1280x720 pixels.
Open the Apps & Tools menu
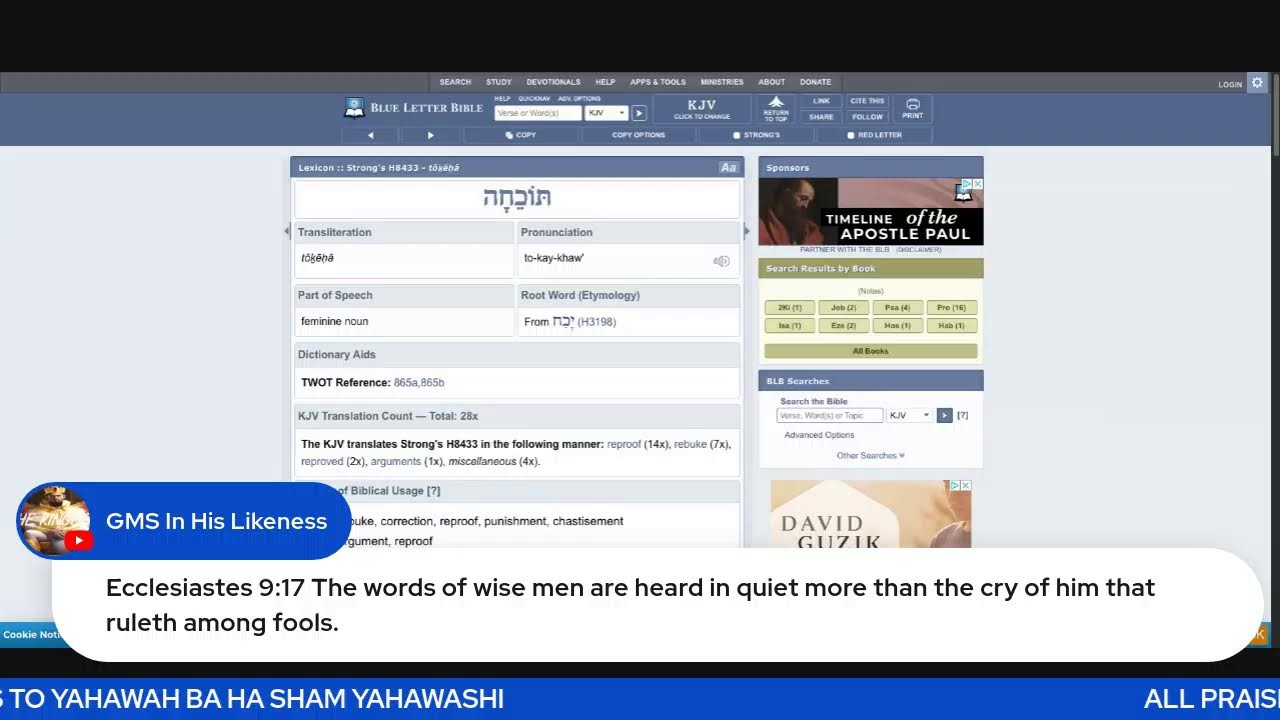pos(658,82)
